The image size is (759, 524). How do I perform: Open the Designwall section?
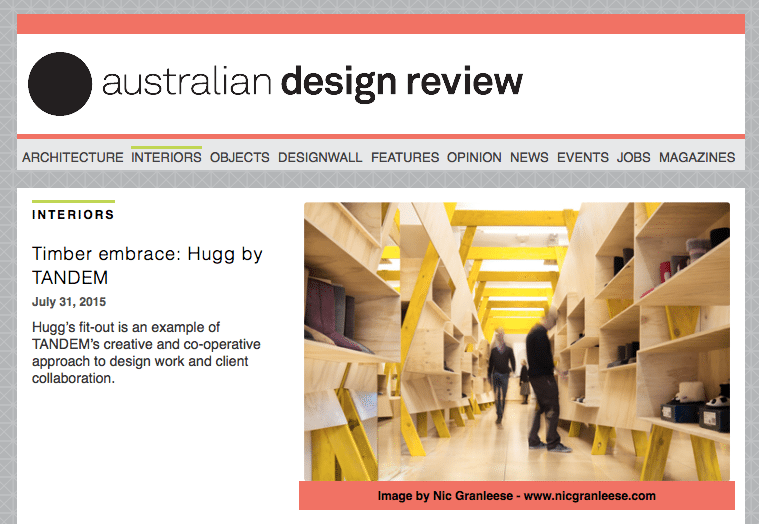(320, 157)
